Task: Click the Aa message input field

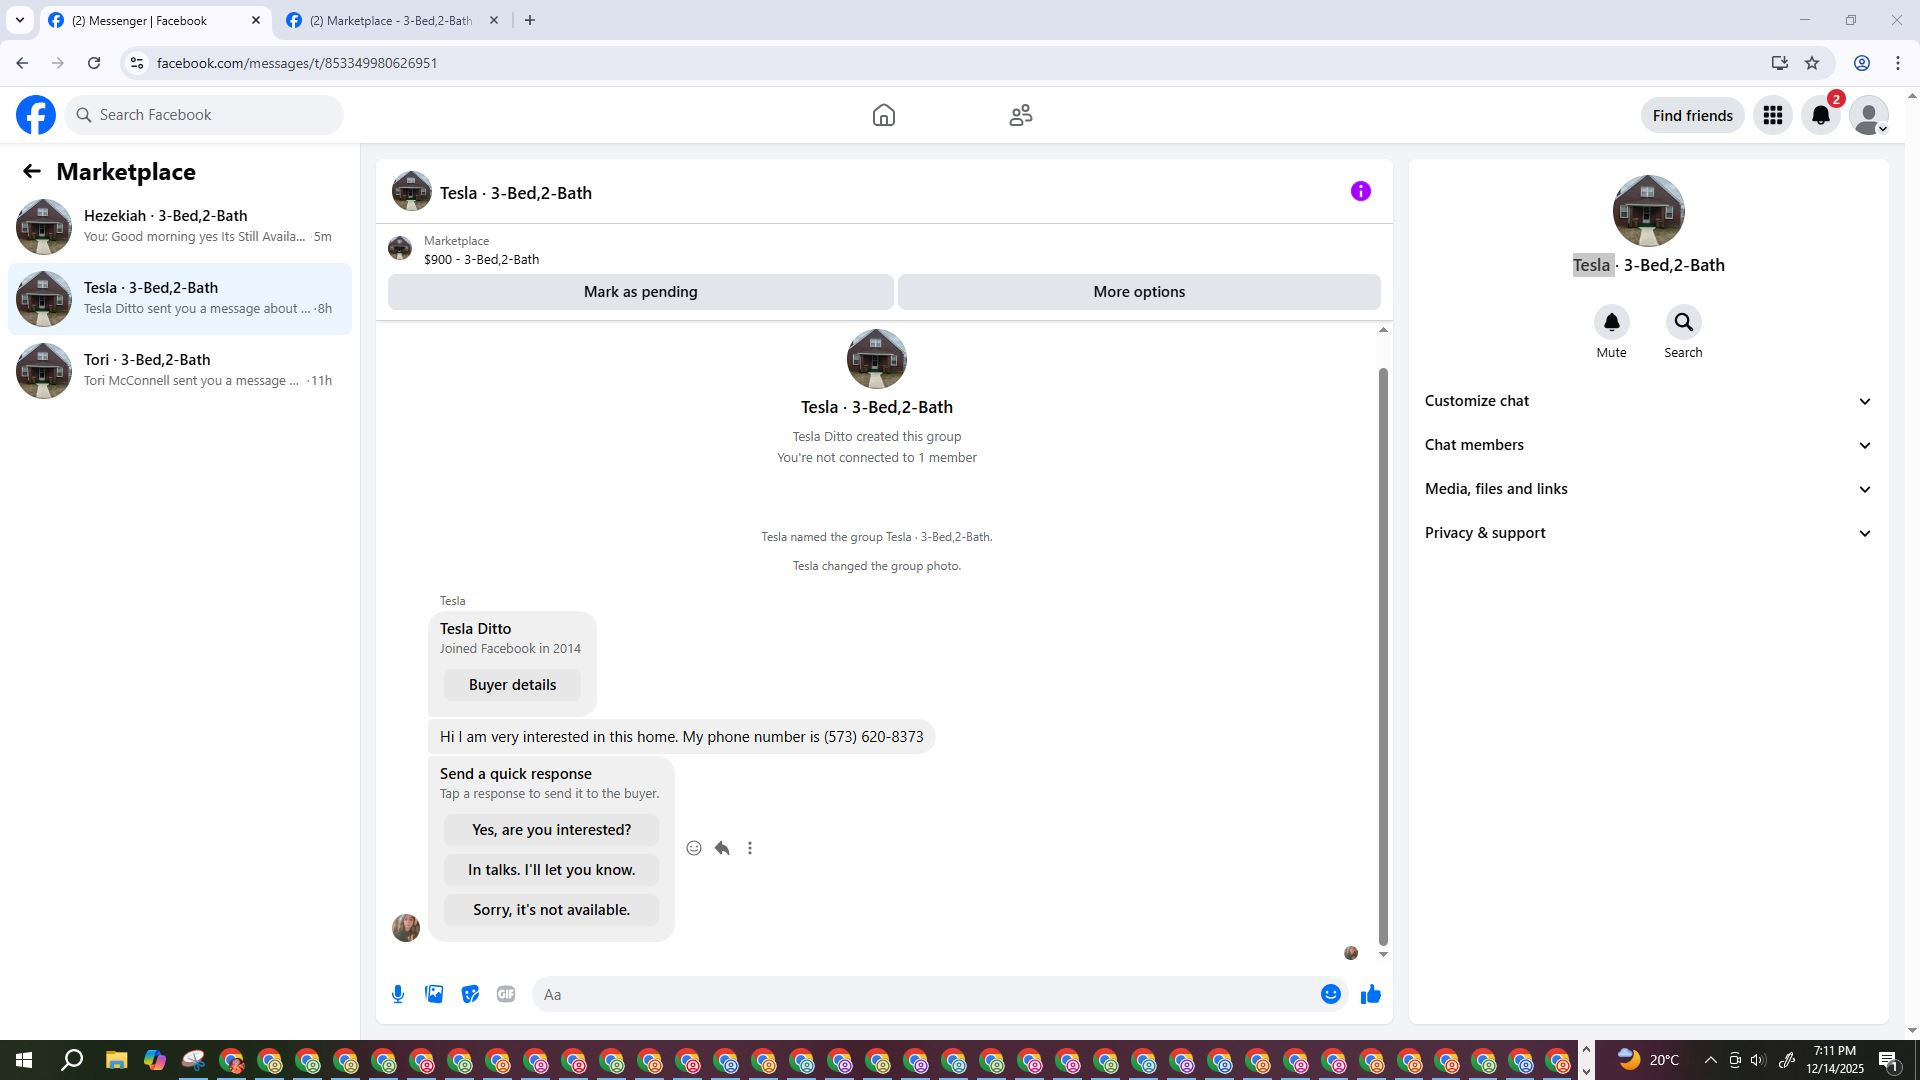Action: click(920, 994)
